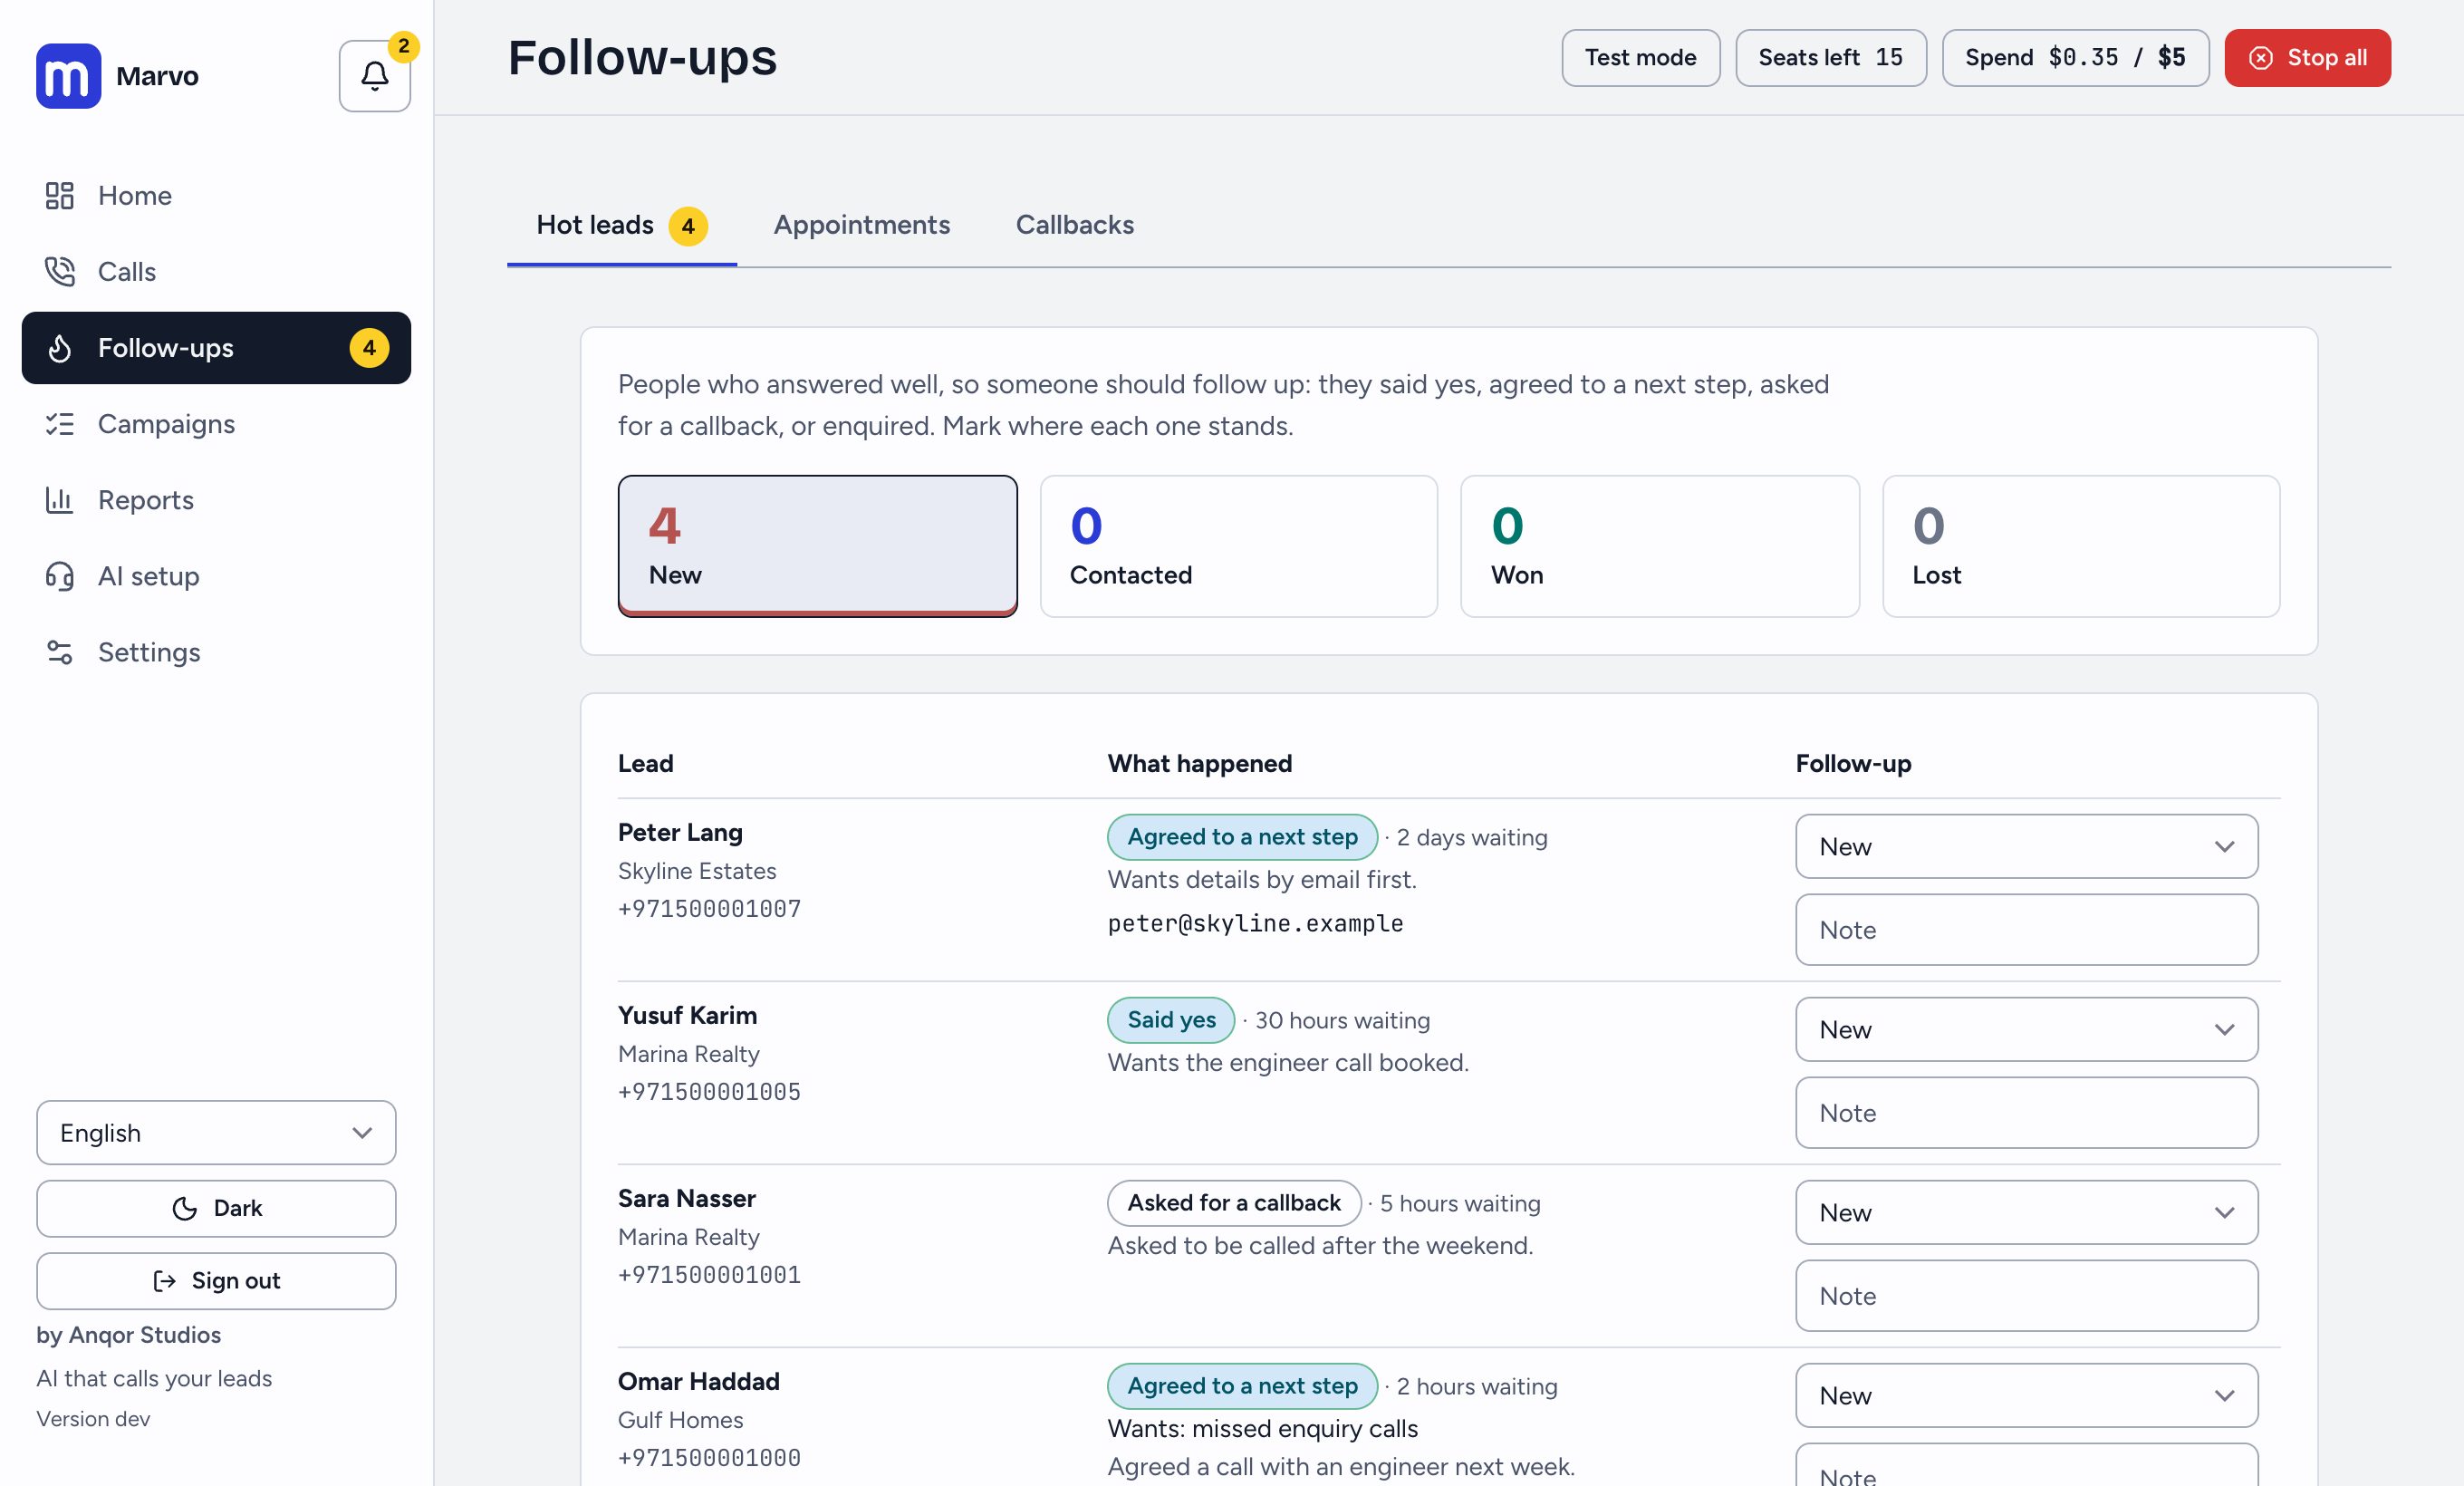Filter by the Lost status card
Viewport: 2464px width, 1486px height.
pos(2081,546)
